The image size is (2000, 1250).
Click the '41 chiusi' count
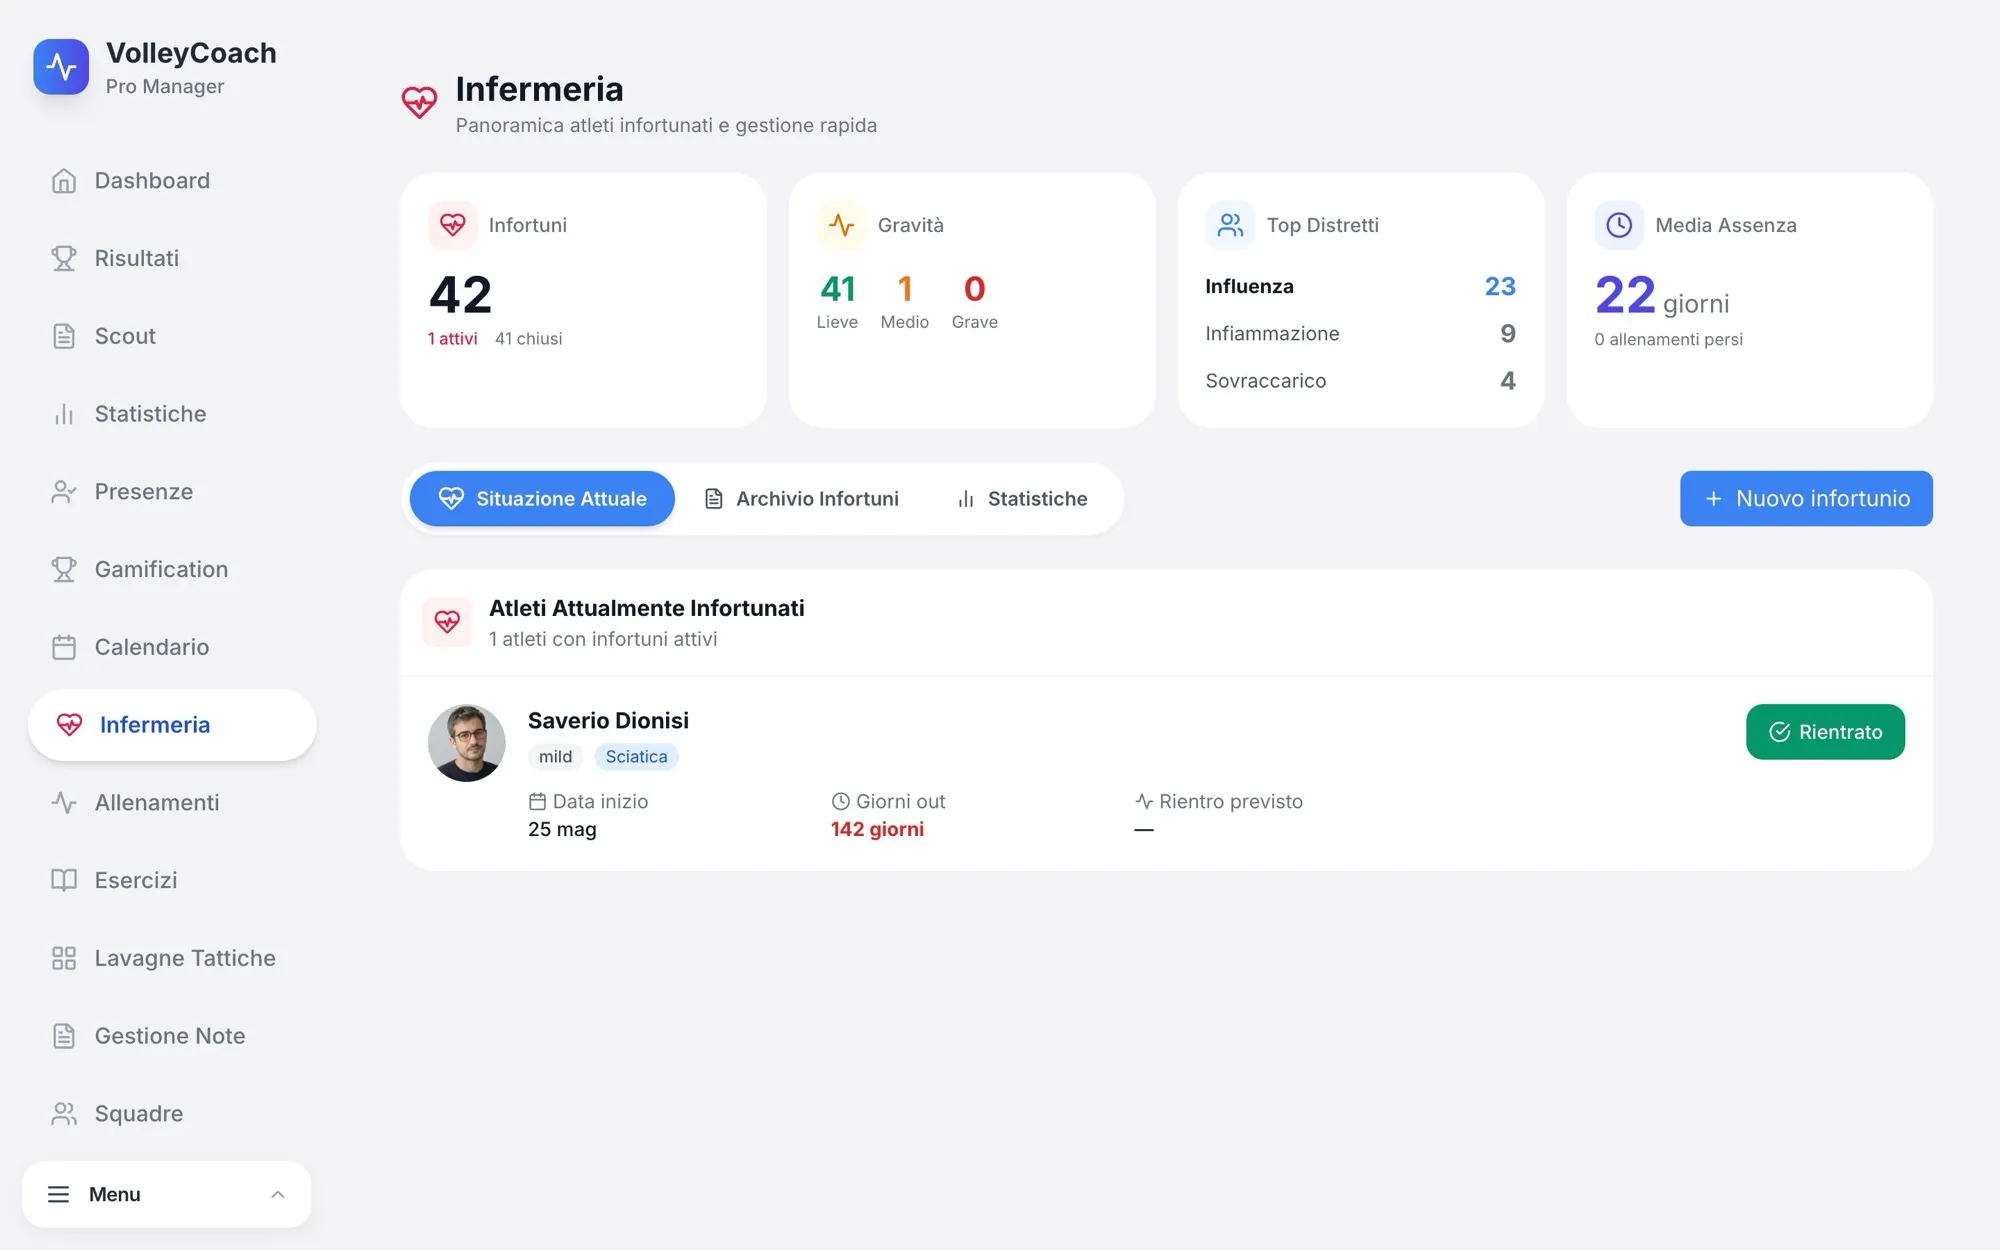coord(528,339)
